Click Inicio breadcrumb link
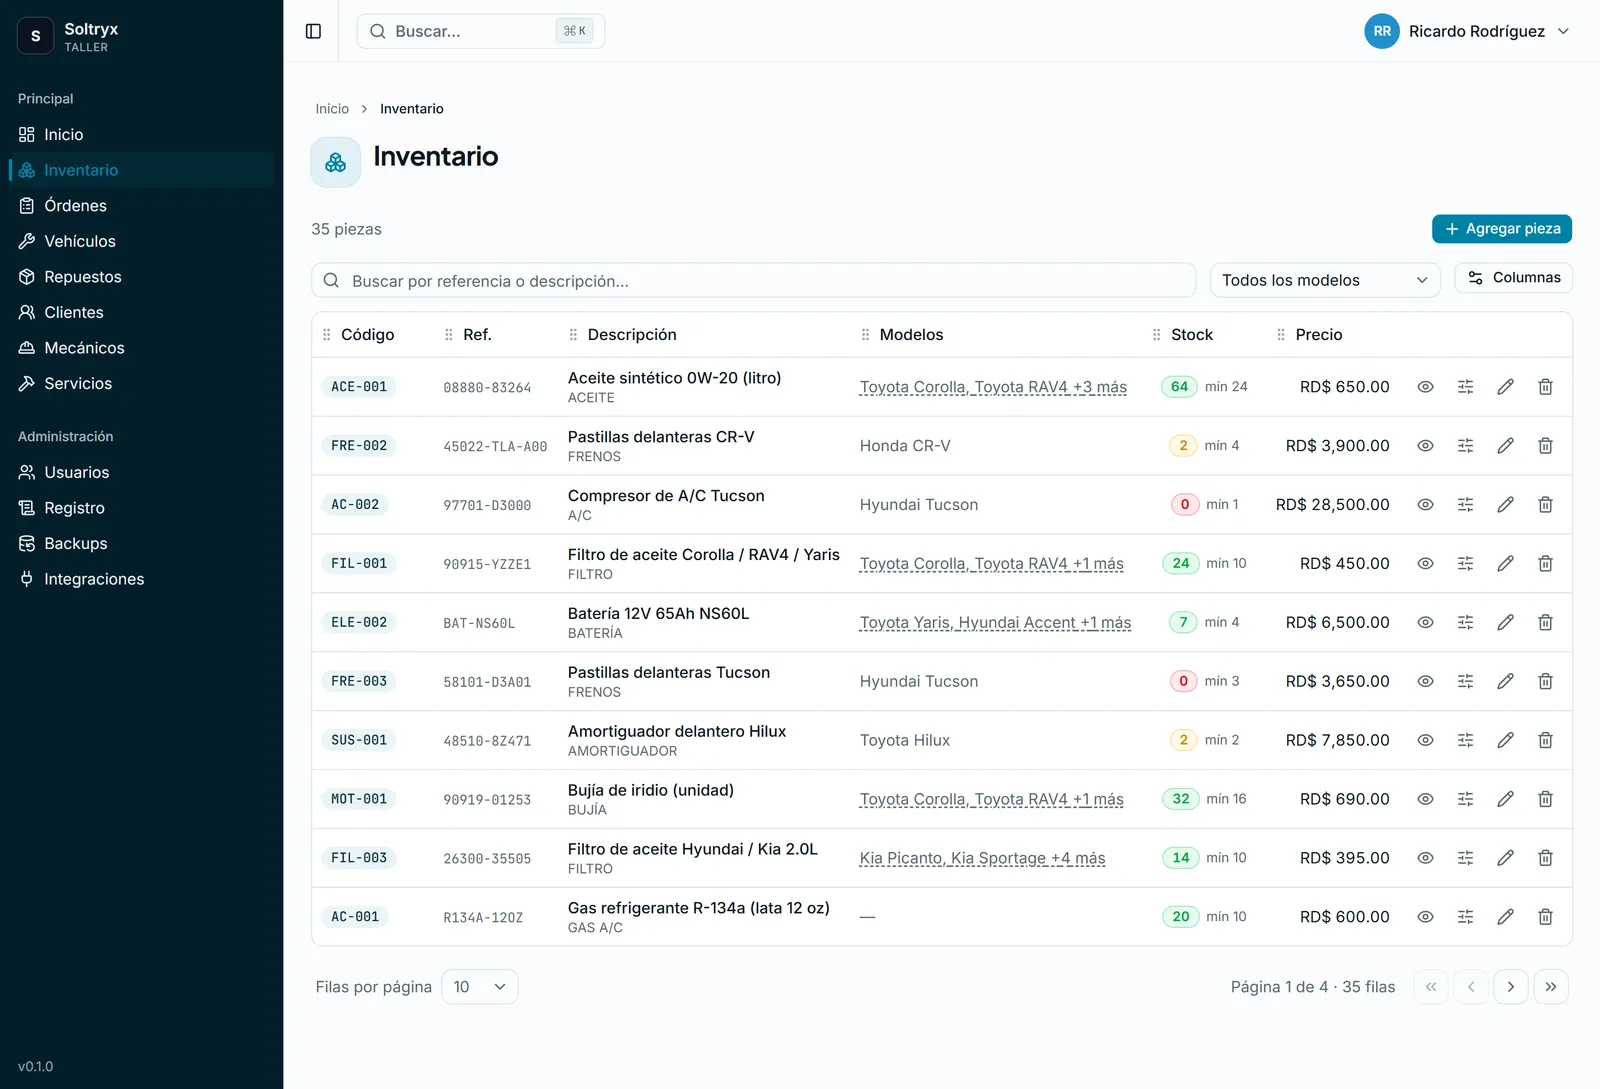 pos(332,109)
